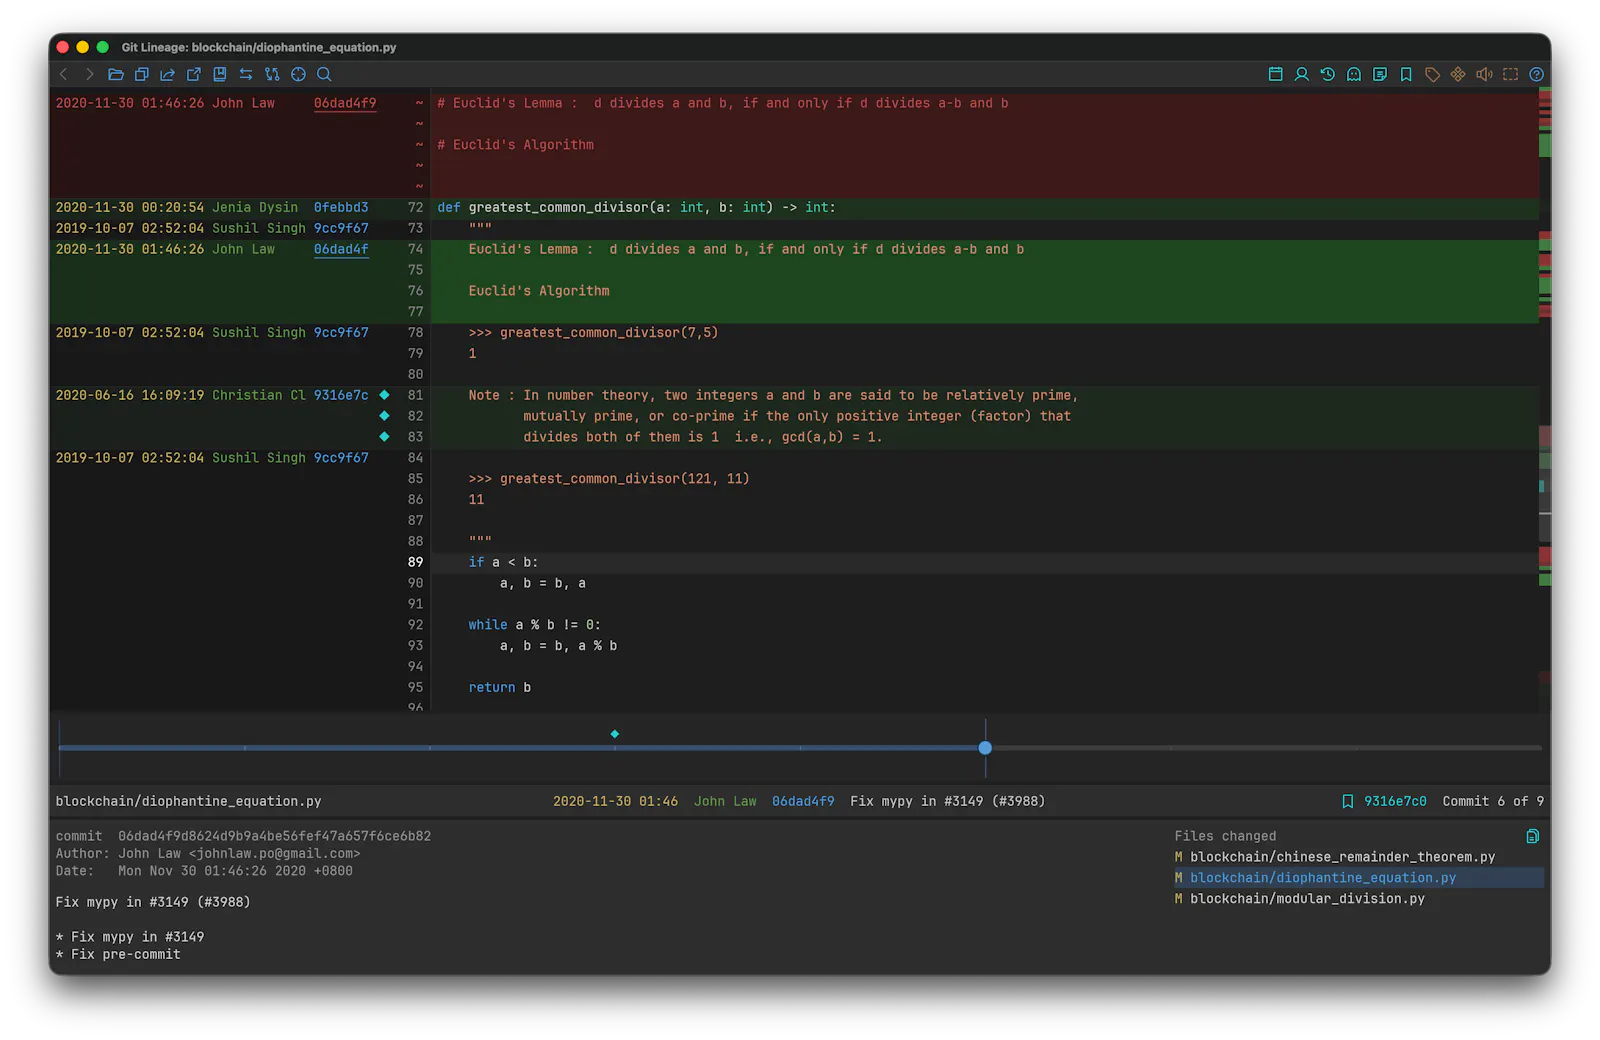
Task: Click the diamond marker on line 81
Action: (x=384, y=395)
